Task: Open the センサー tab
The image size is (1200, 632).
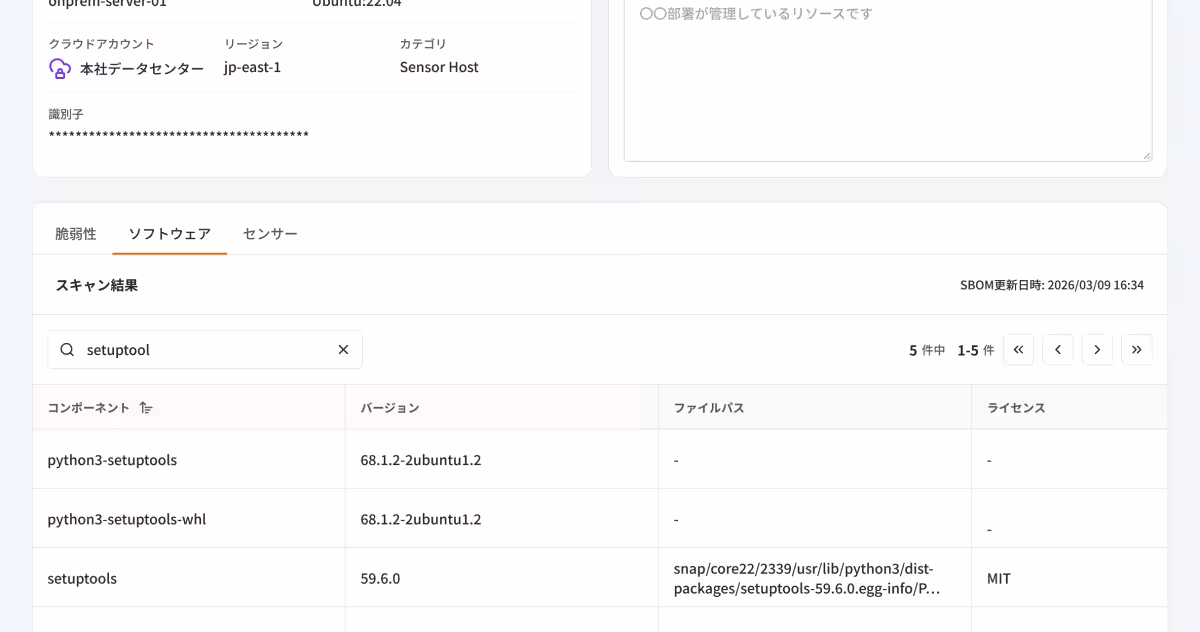Action: (x=268, y=233)
